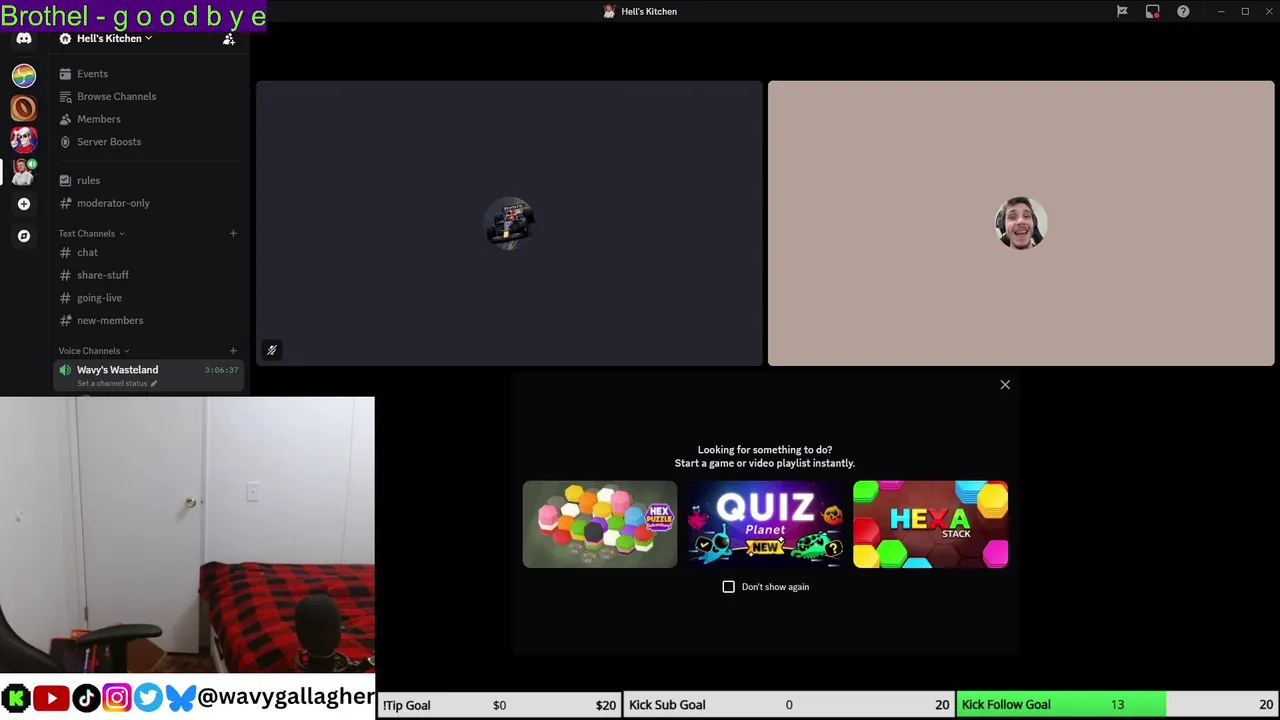Close the game suggestion popup
Viewport: 1280px width, 720px height.
[1005, 385]
